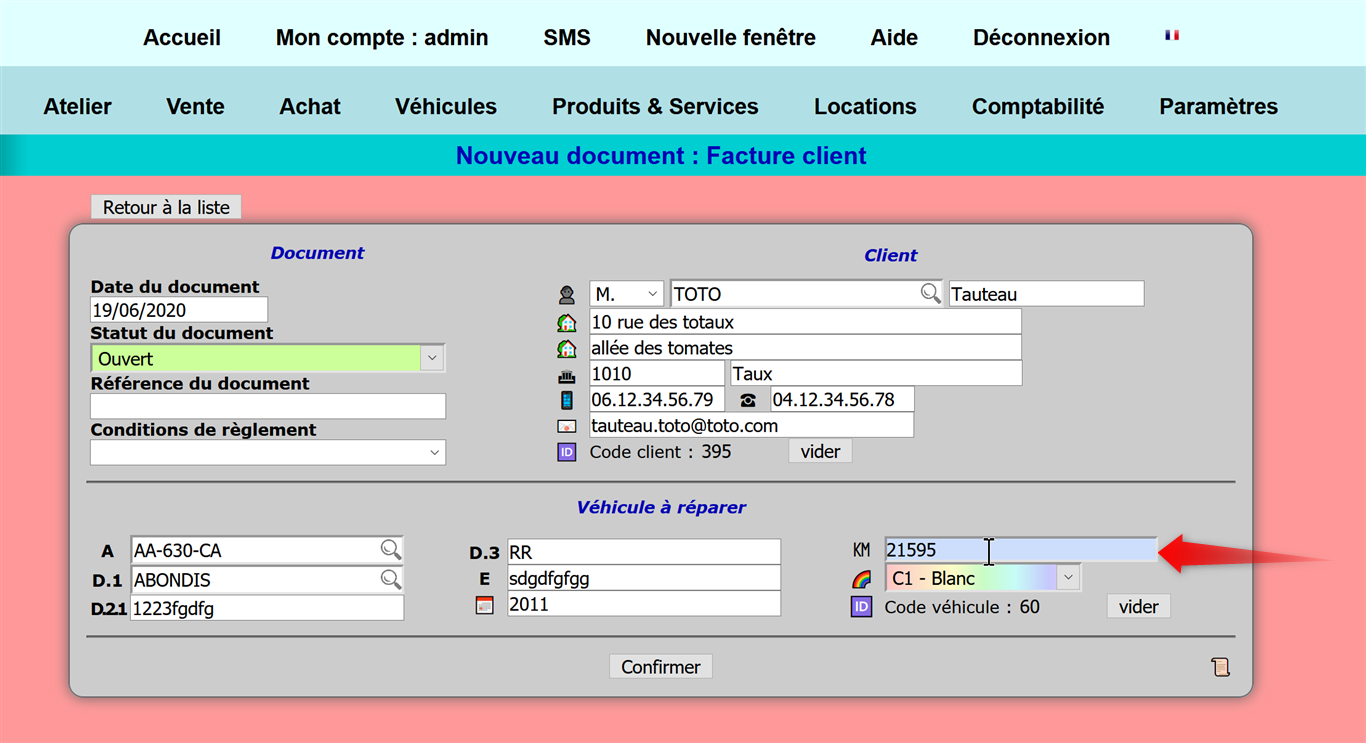Viewport: 1366px width, 743px height.
Task: Open Mon compte : admin
Action: (x=382, y=38)
